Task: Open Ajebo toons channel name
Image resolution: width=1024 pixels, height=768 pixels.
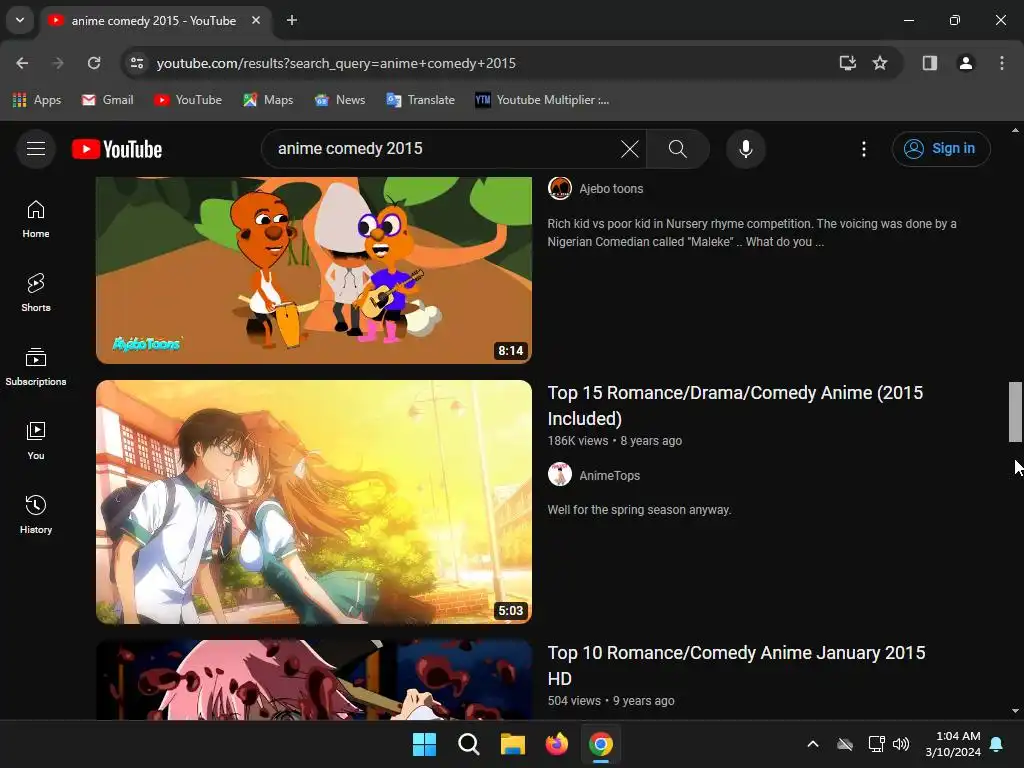Action: click(611, 189)
